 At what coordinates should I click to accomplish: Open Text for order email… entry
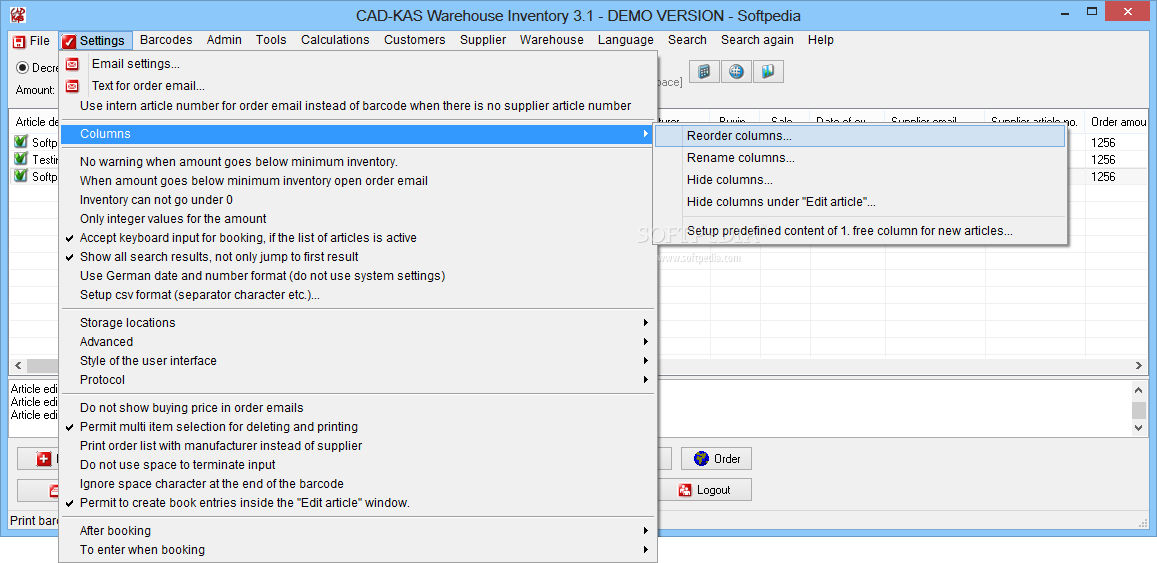[x=357, y=86]
